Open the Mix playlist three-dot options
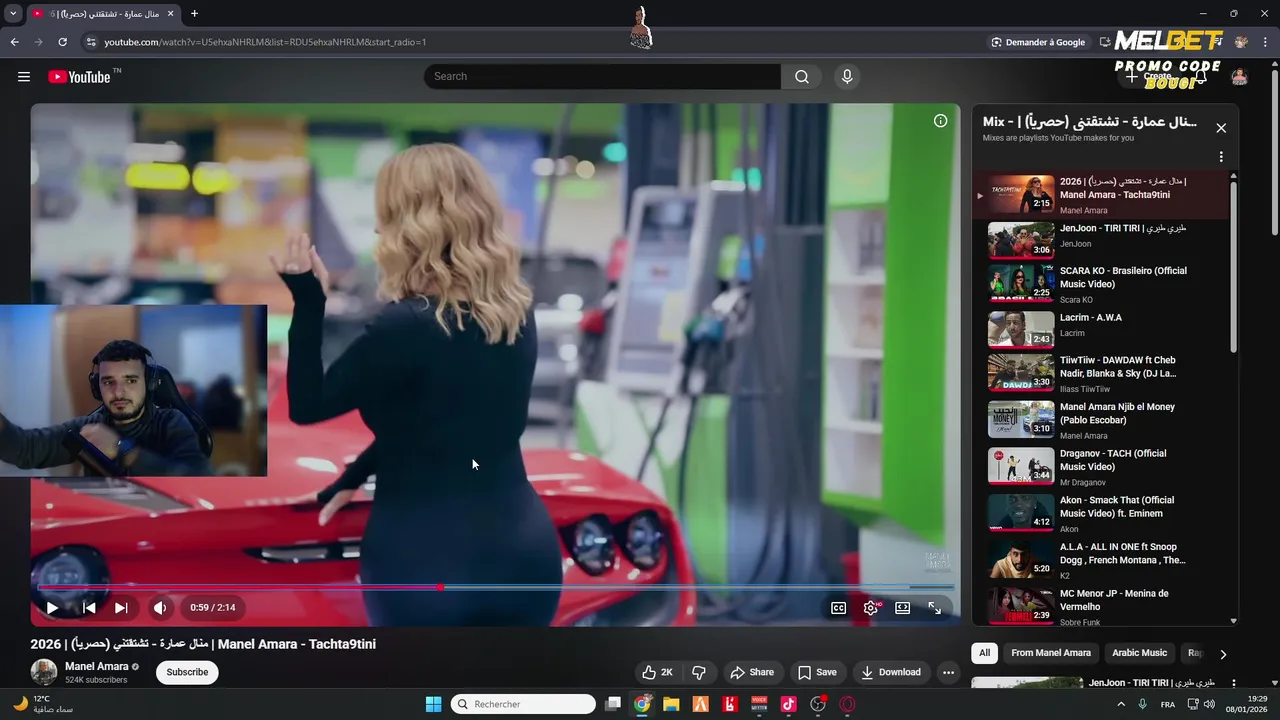This screenshot has height=720, width=1280. pos(1221,157)
